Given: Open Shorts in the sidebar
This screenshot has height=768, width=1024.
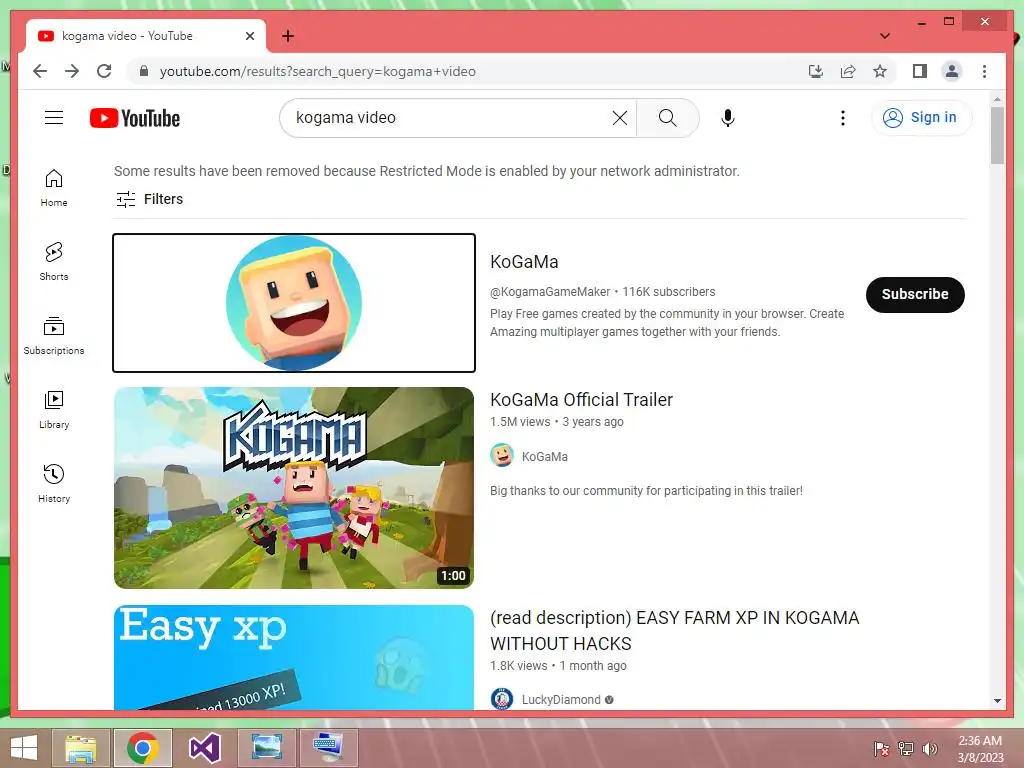Looking at the screenshot, I should (54, 261).
